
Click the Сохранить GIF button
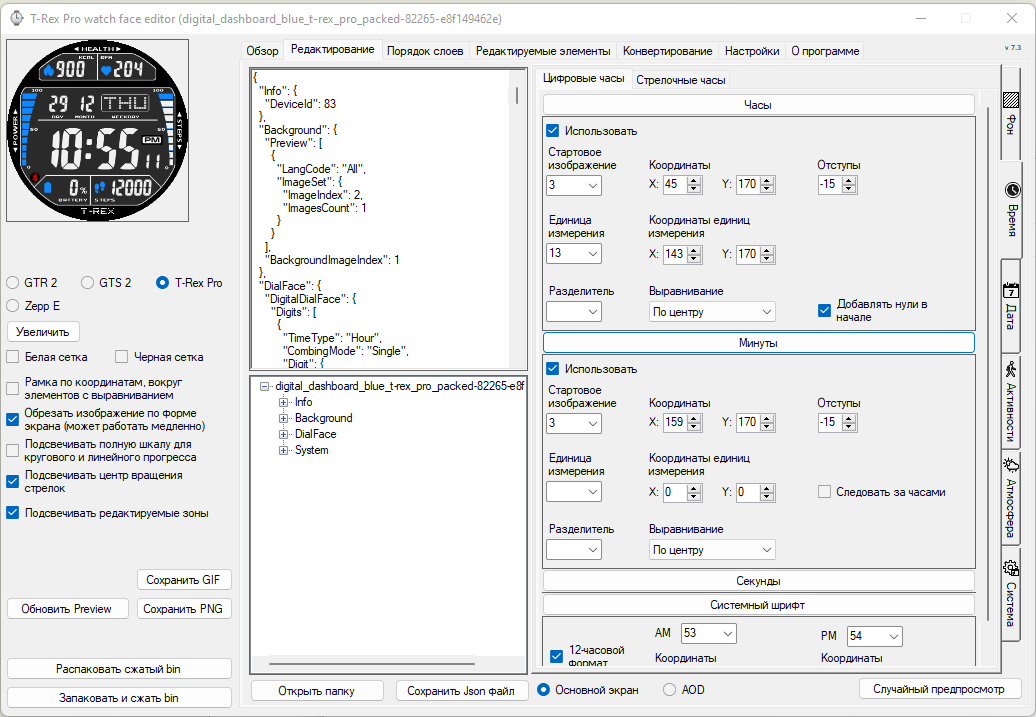(x=184, y=580)
